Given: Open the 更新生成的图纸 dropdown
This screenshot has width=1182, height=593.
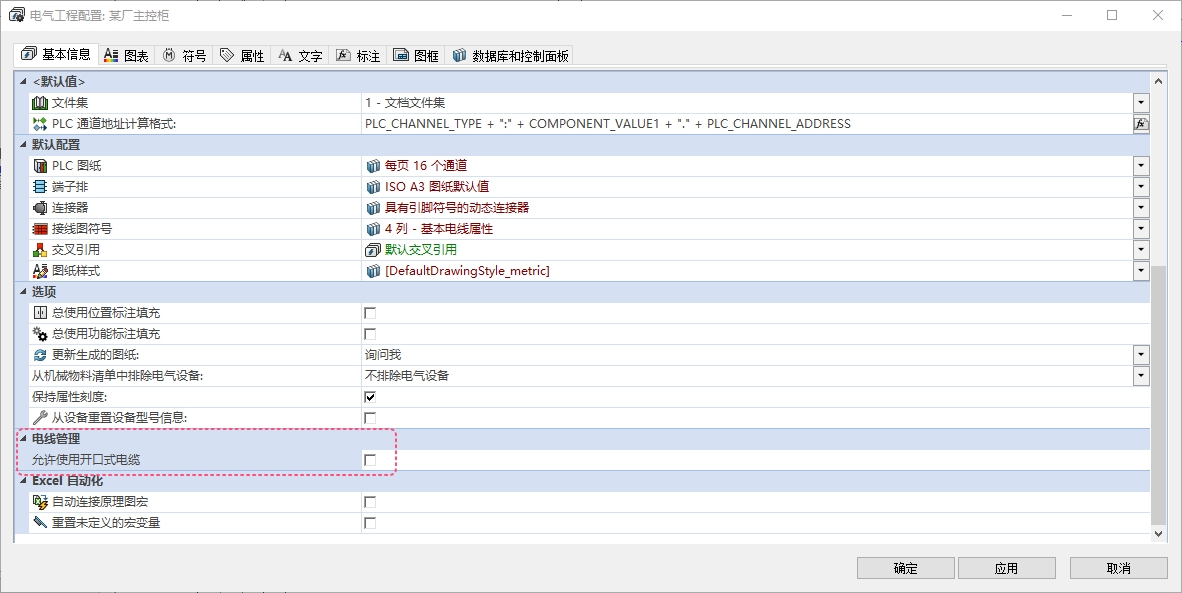Looking at the screenshot, I should 1140,355.
